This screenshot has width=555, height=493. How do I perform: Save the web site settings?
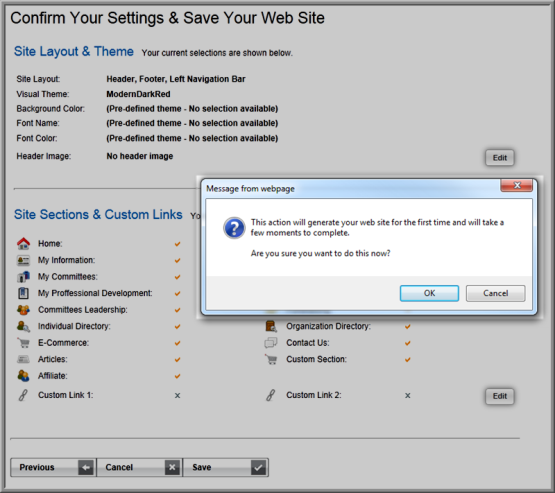(225, 468)
